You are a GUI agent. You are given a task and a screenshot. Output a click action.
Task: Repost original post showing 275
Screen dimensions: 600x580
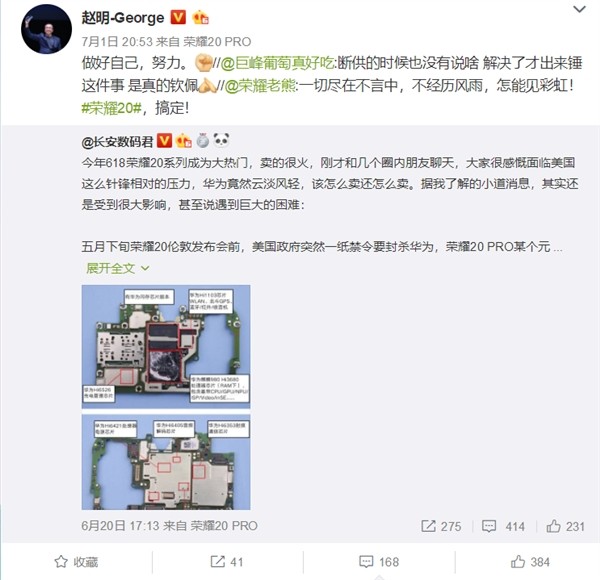click(x=441, y=526)
